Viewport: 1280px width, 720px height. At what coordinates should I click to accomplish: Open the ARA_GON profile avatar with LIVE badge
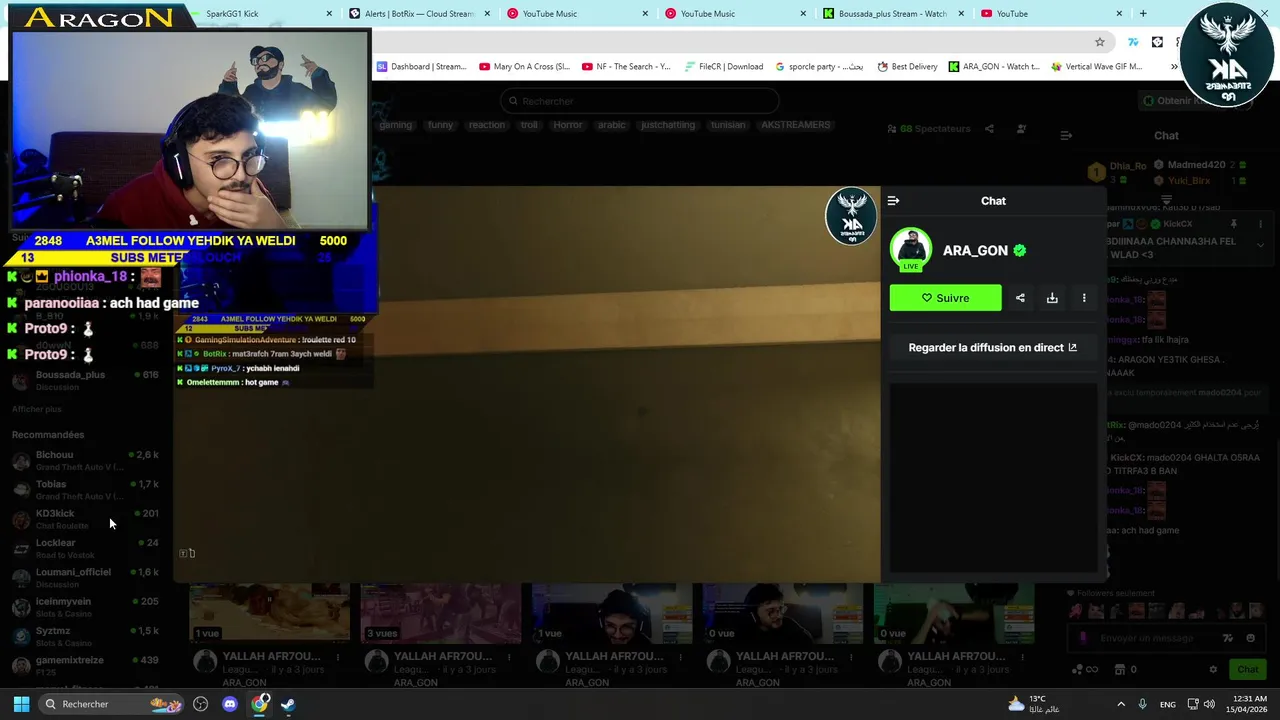click(x=910, y=250)
